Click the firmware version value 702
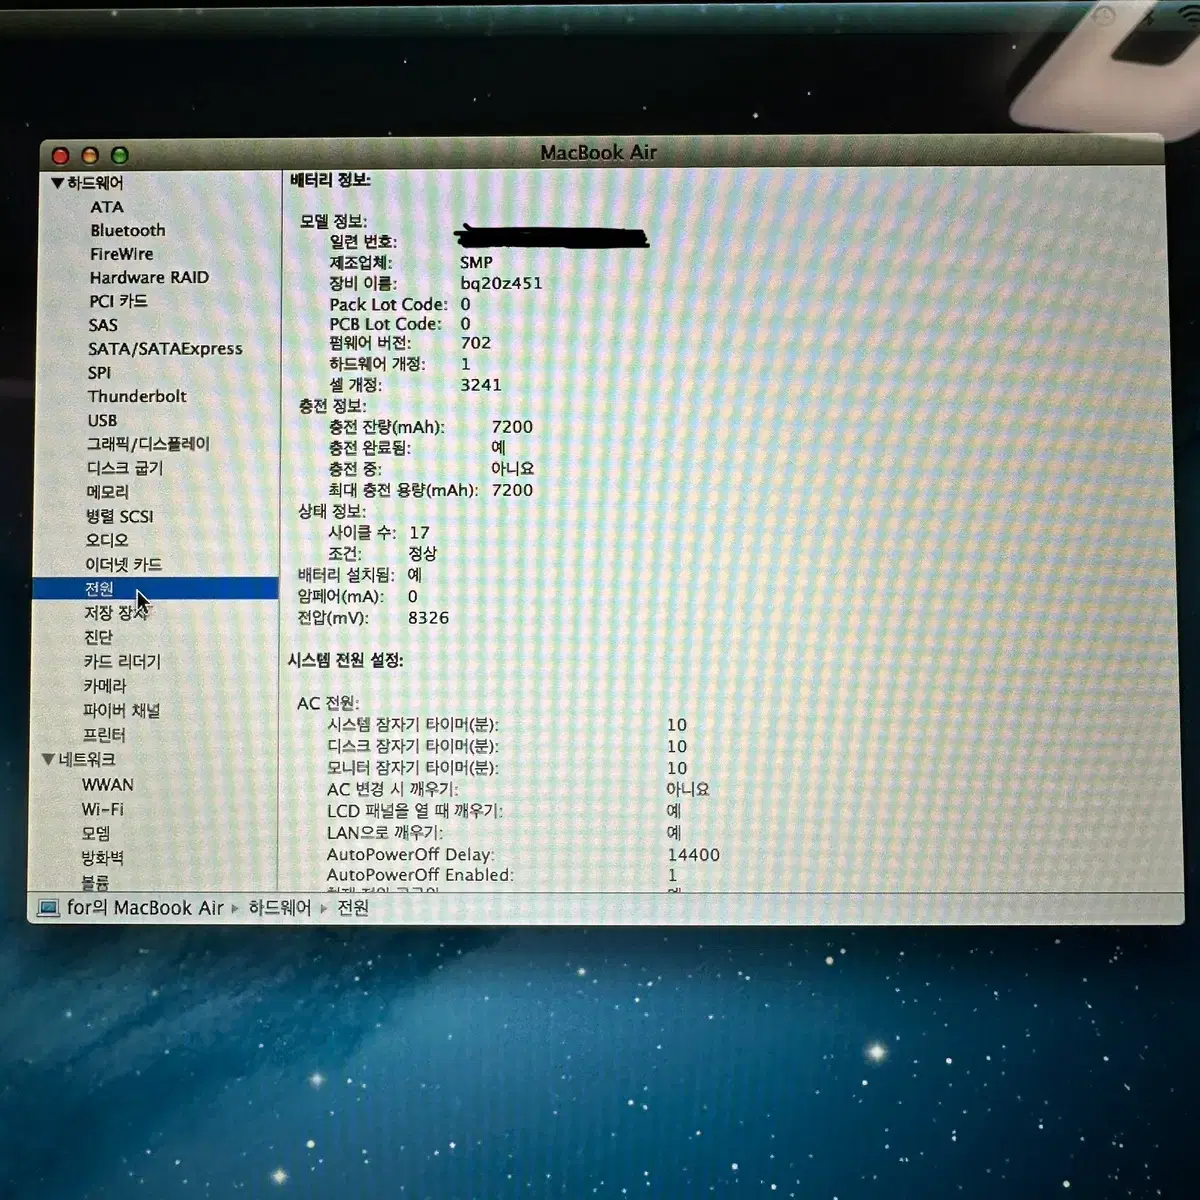Image resolution: width=1200 pixels, height=1200 pixels. [476, 343]
